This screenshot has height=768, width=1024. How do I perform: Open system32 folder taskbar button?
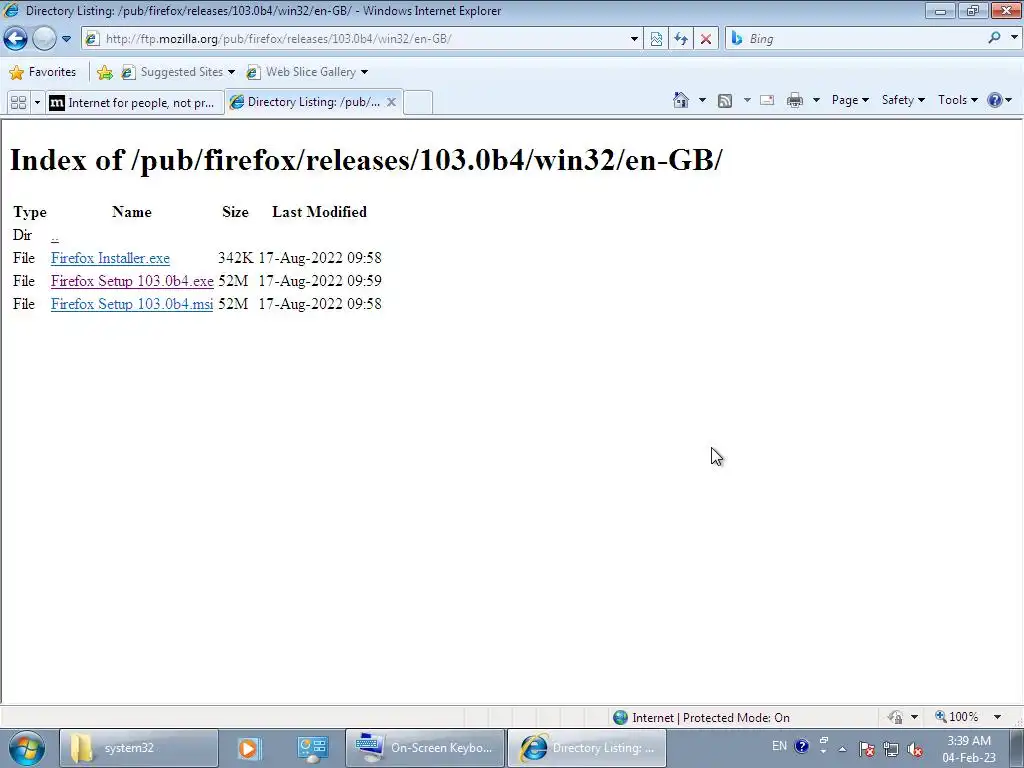tap(138, 748)
